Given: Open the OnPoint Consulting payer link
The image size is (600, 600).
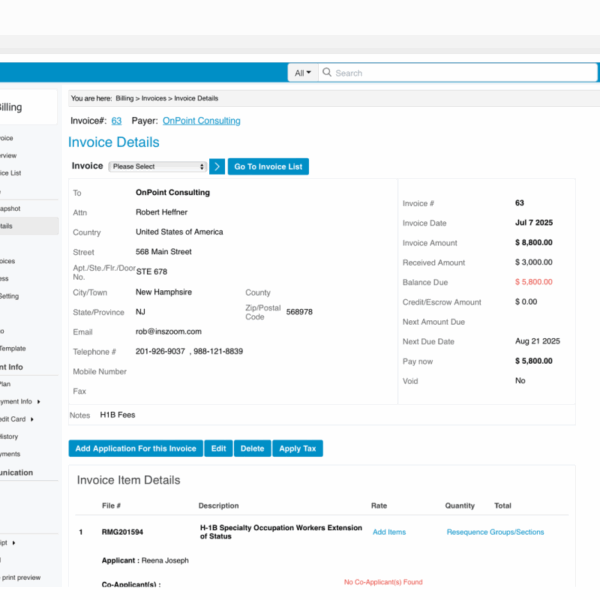Looking at the screenshot, I should (201, 121).
